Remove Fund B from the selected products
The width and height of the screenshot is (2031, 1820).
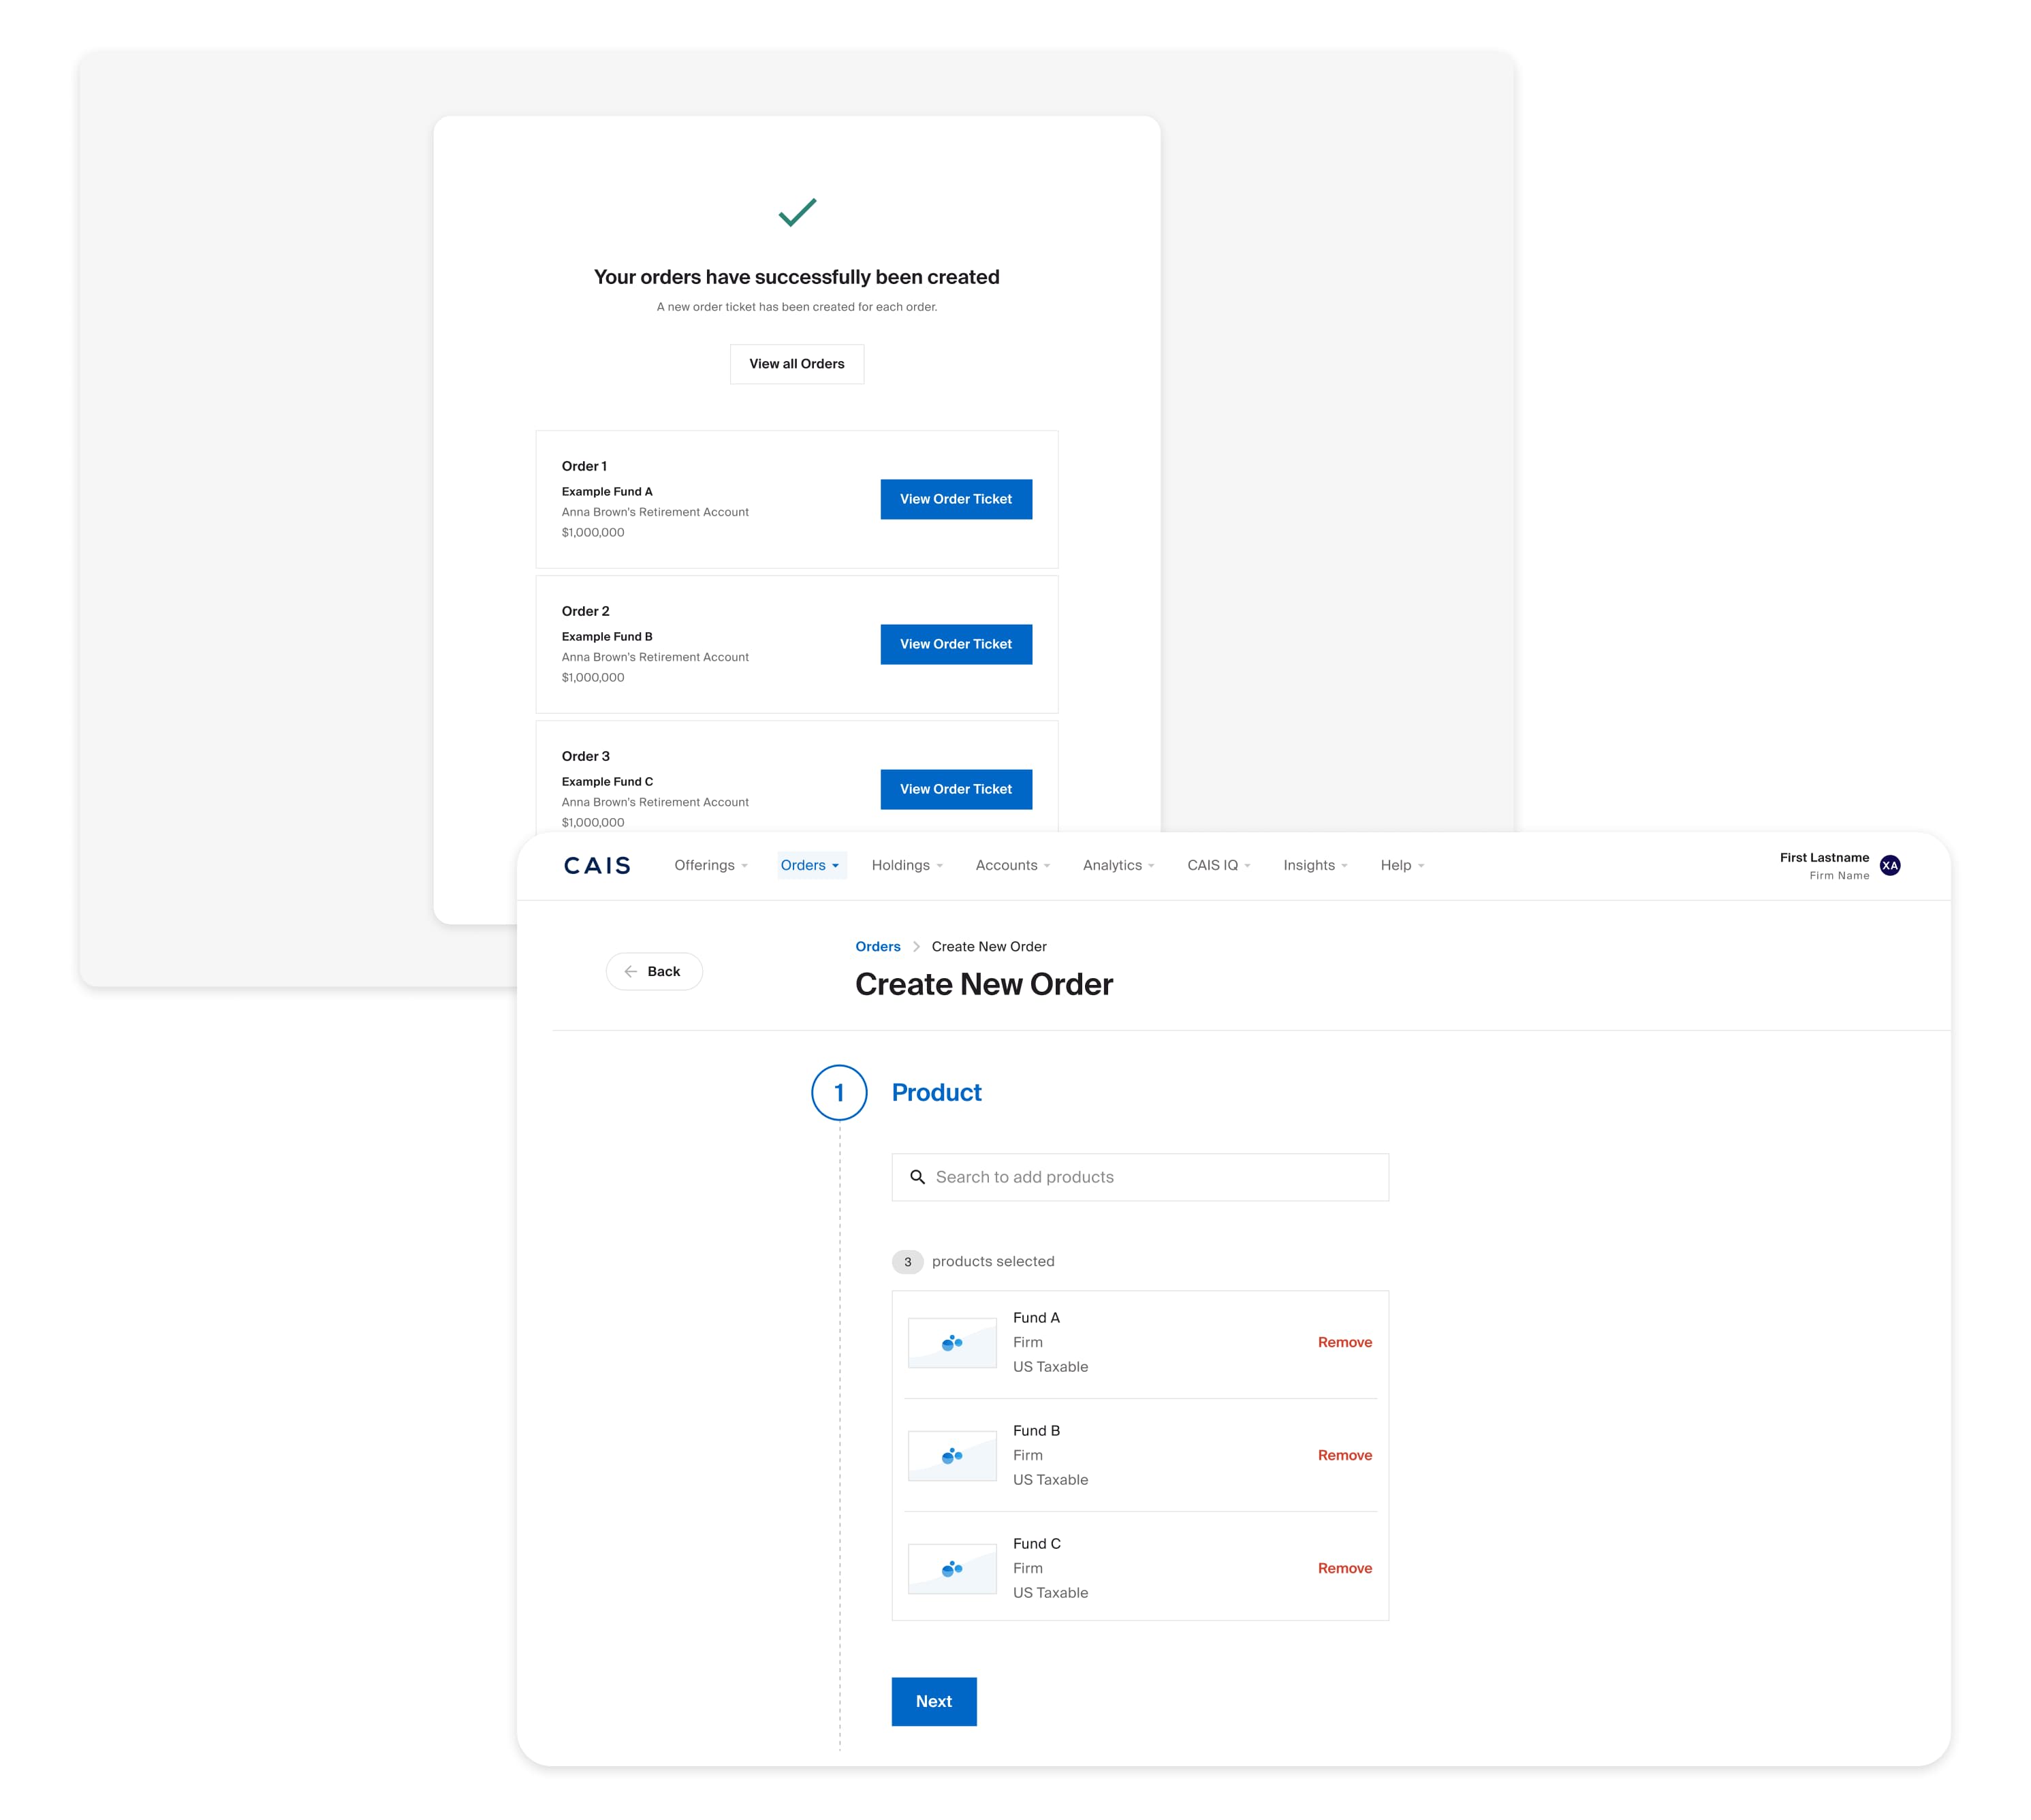[x=1344, y=1455]
